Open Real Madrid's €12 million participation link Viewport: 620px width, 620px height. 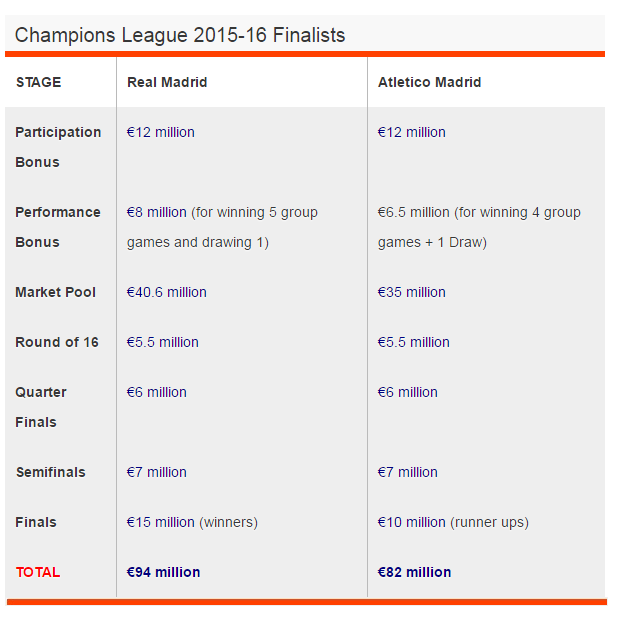point(161,132)
